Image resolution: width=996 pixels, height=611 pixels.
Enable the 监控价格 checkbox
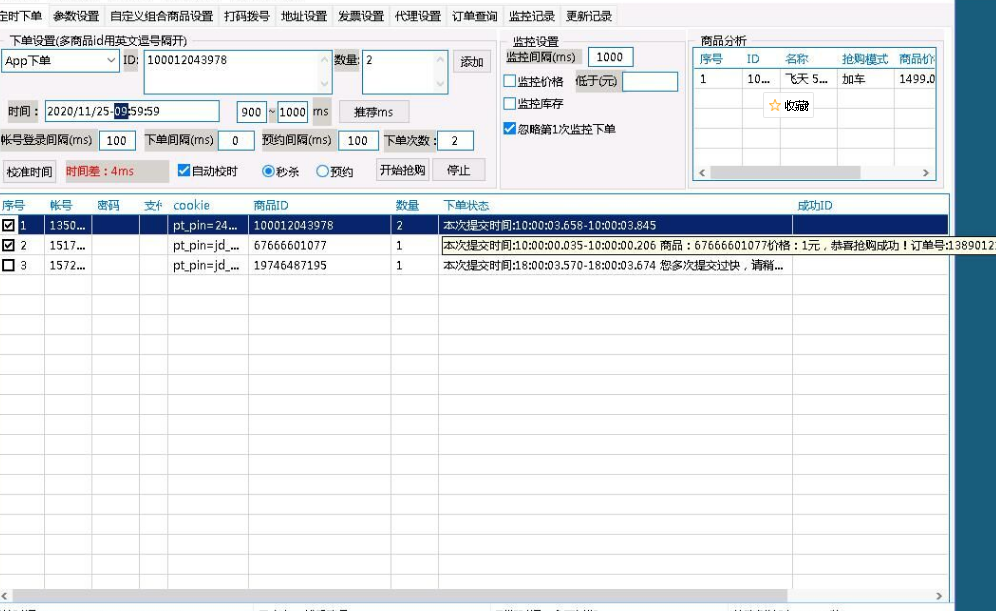pos(509,81)
